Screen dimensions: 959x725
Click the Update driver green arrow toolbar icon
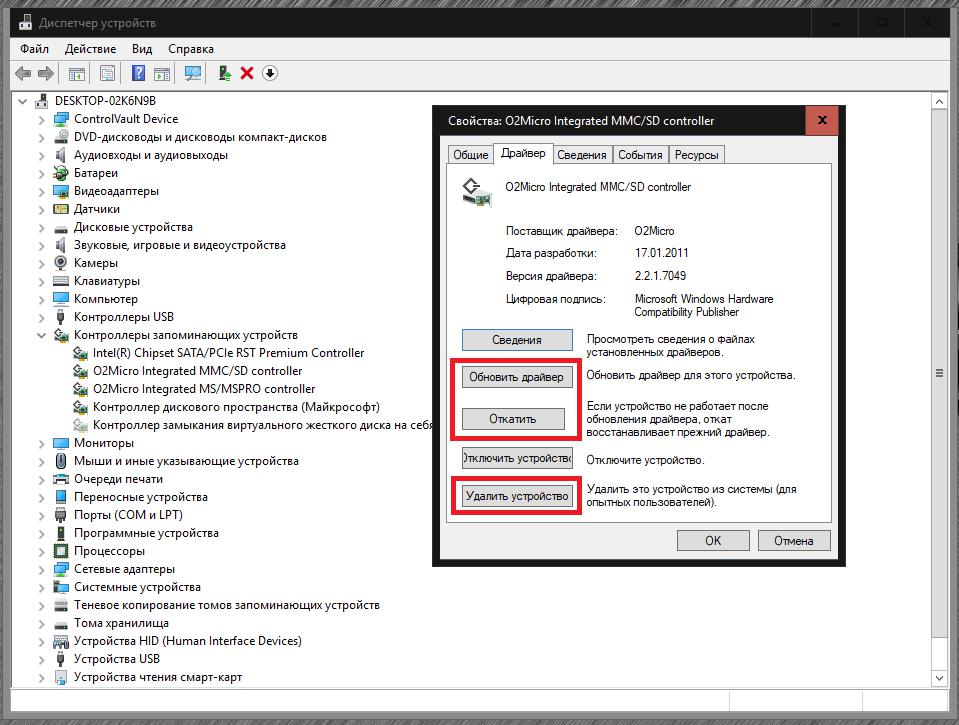(224, 73)
